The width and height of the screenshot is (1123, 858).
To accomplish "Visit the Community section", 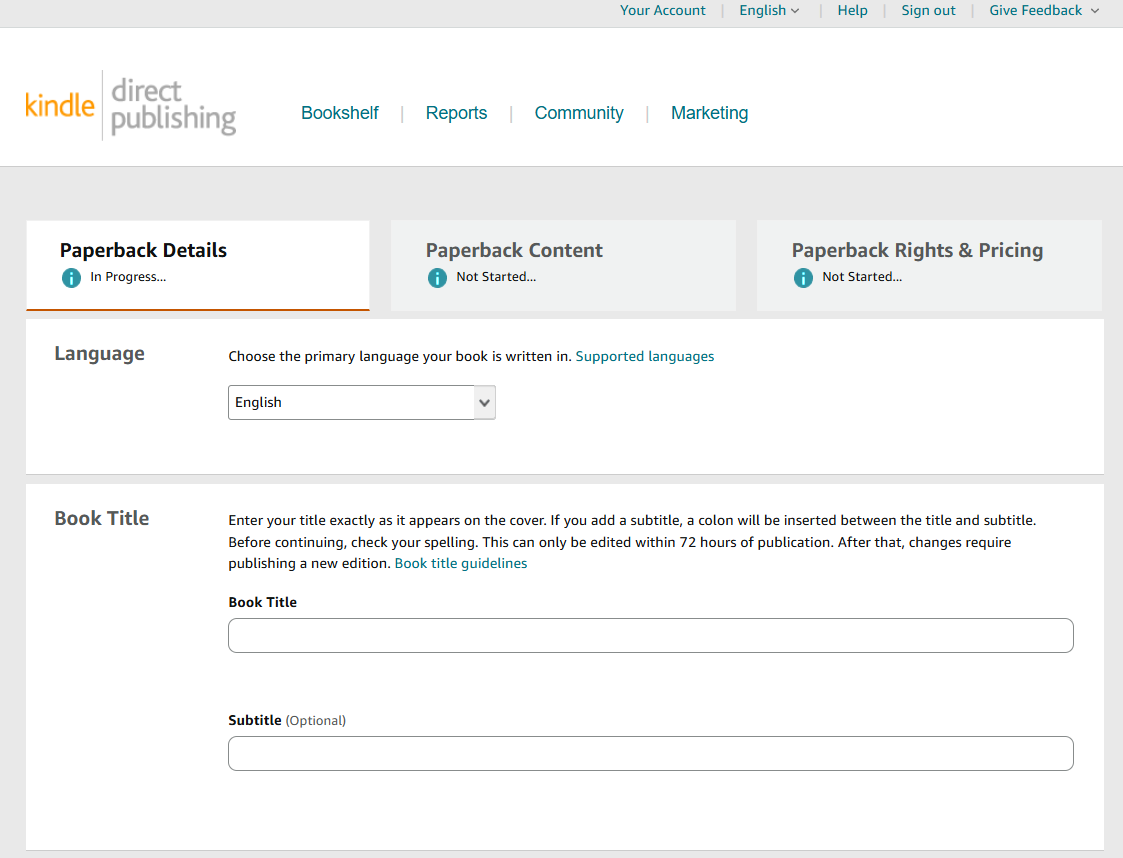I will 579,113.
